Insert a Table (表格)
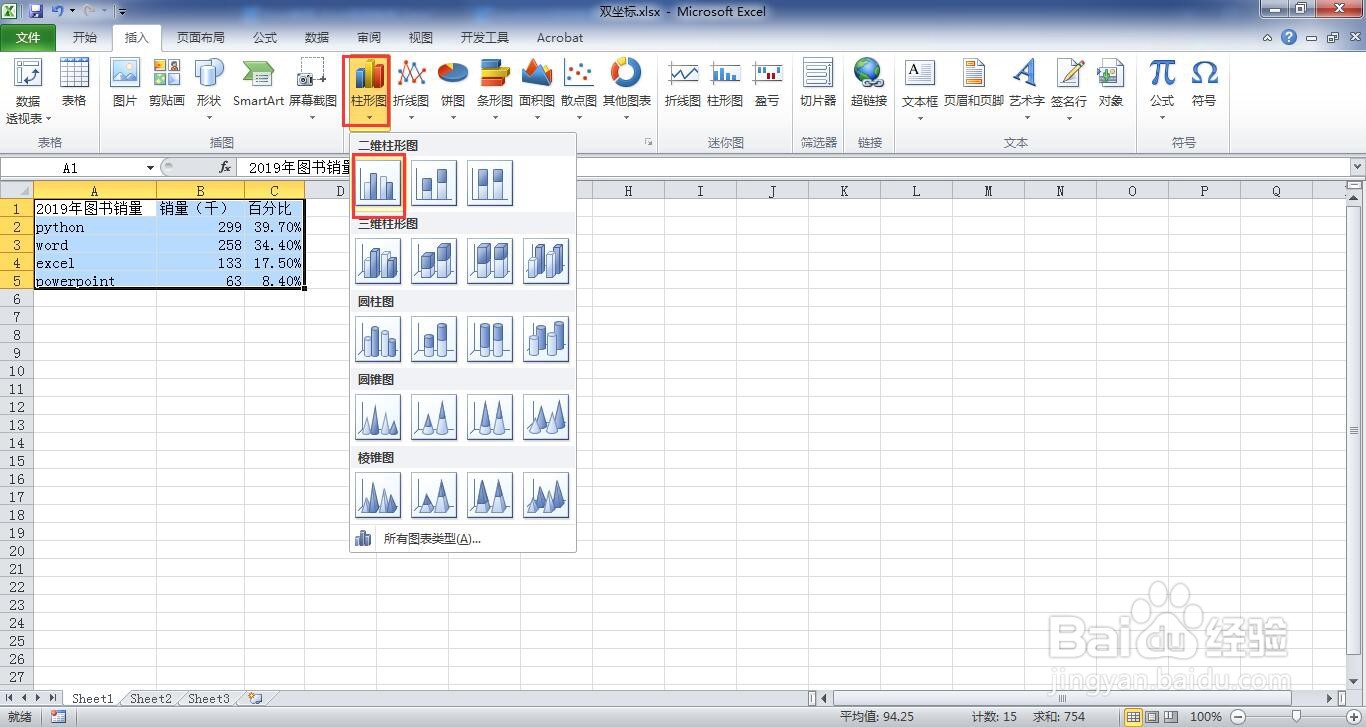Viewport: 1366px width, 727px height. 74,83
